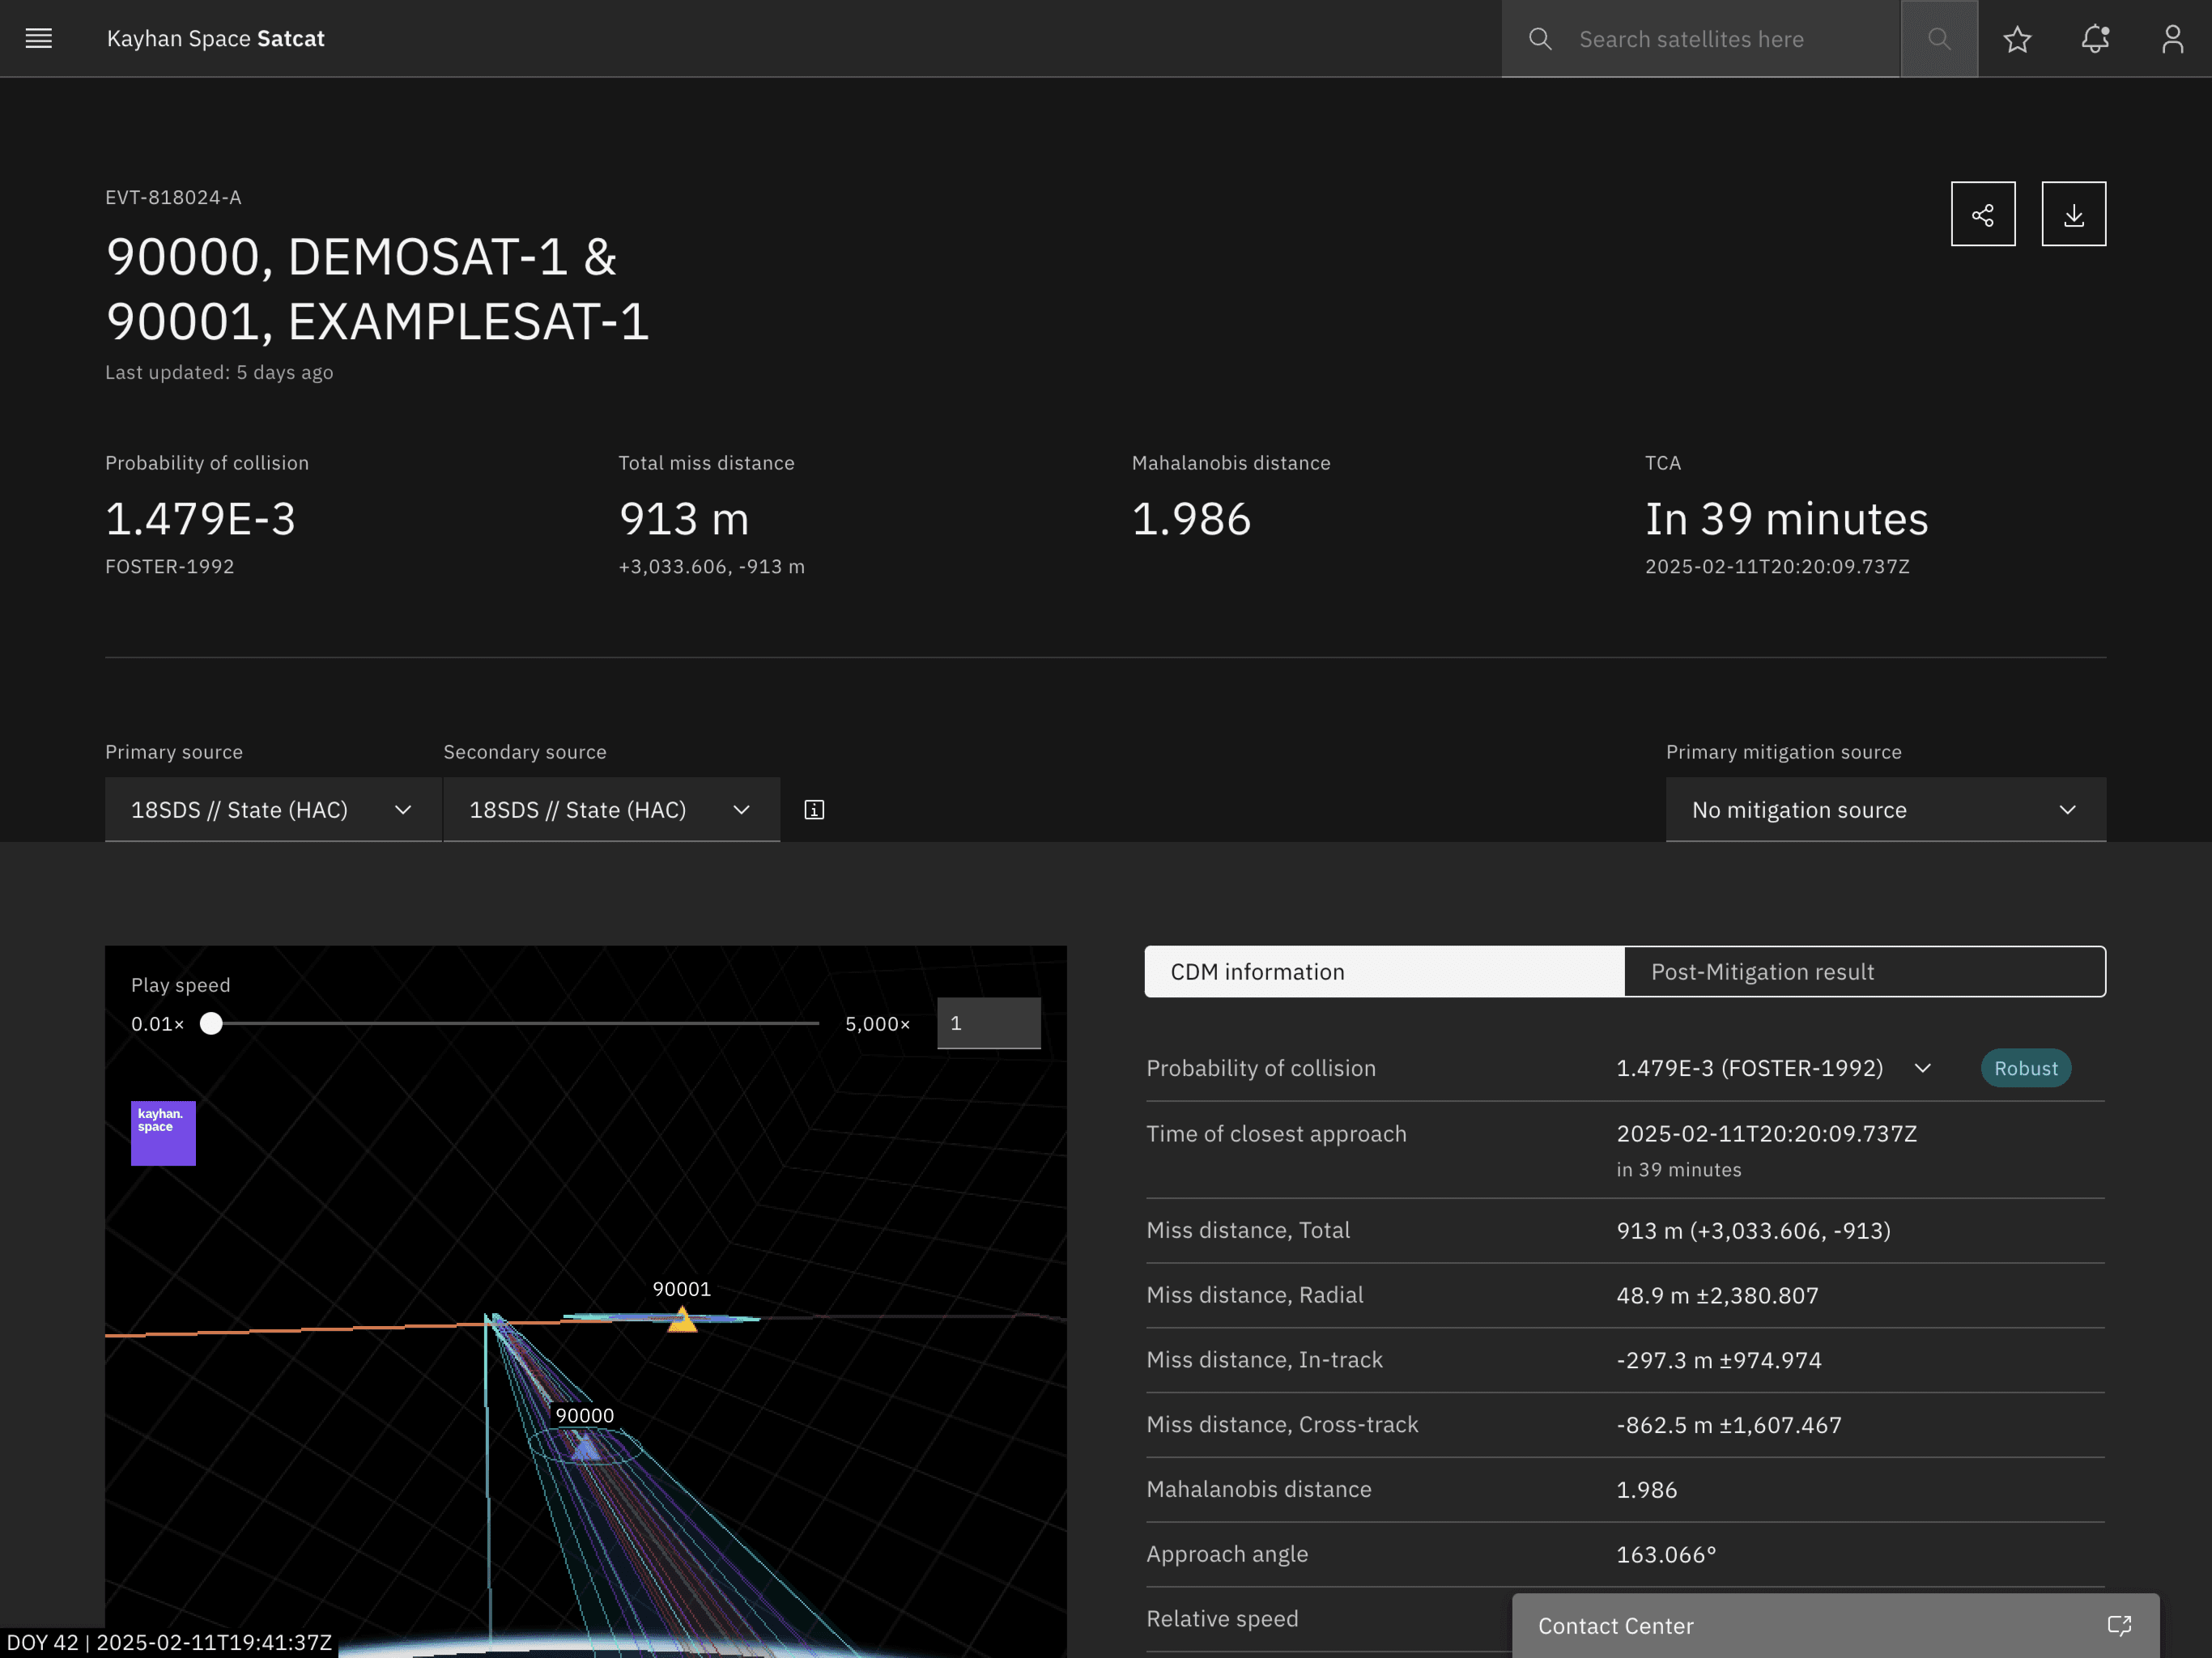Adjust the Play speed slider handle

(x=210, y=1023)
